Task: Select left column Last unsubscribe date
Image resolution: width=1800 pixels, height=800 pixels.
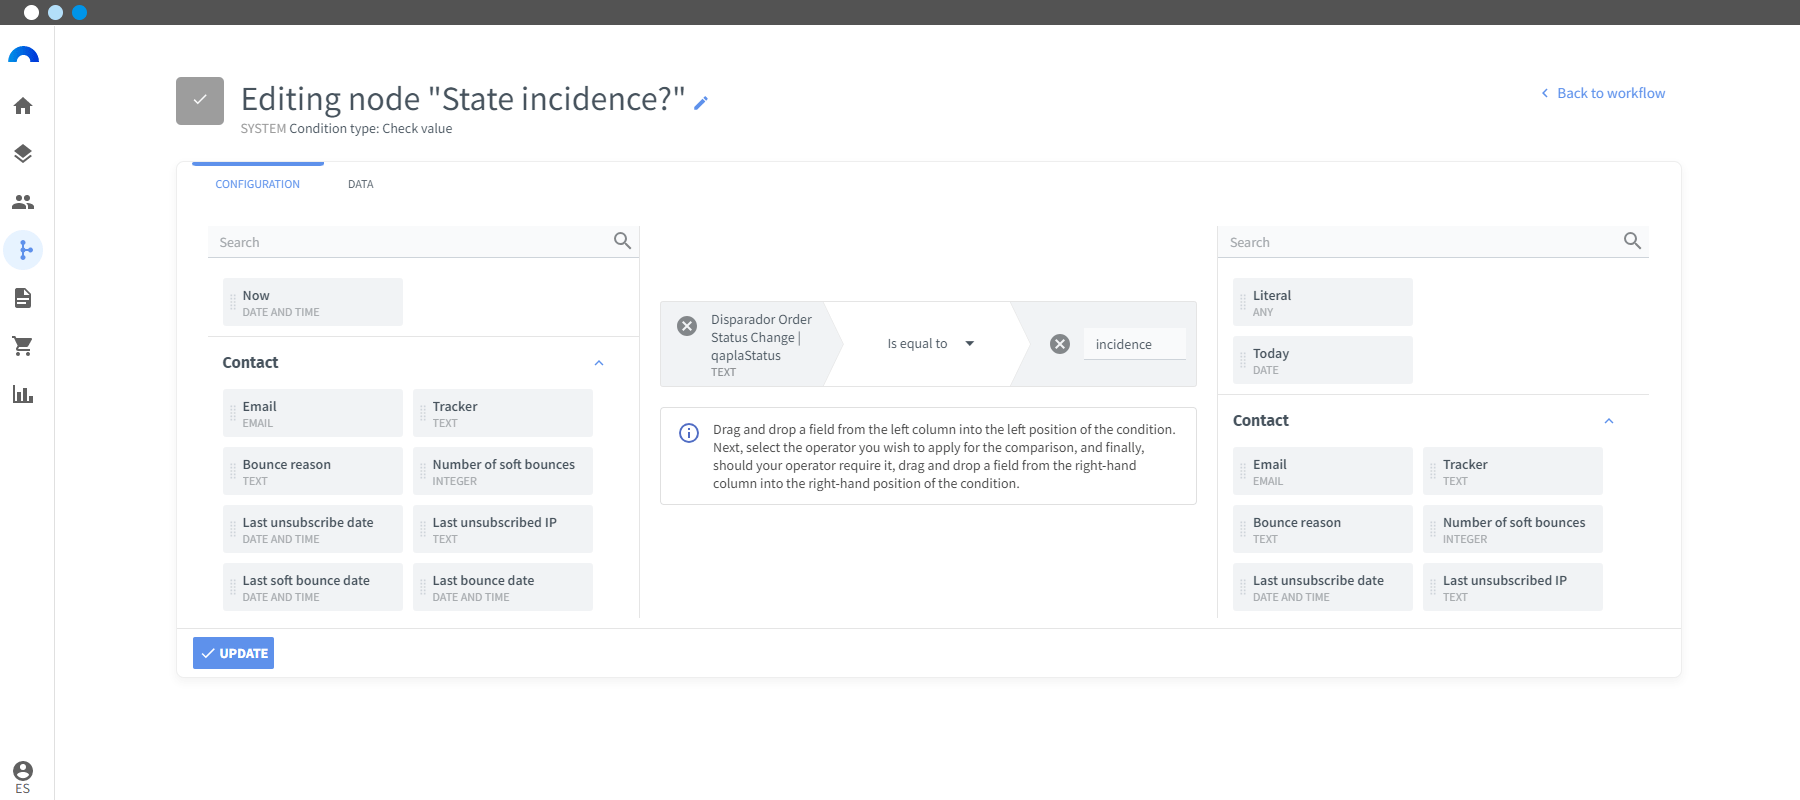Action: pyautogui.click(x=313, y=529)
